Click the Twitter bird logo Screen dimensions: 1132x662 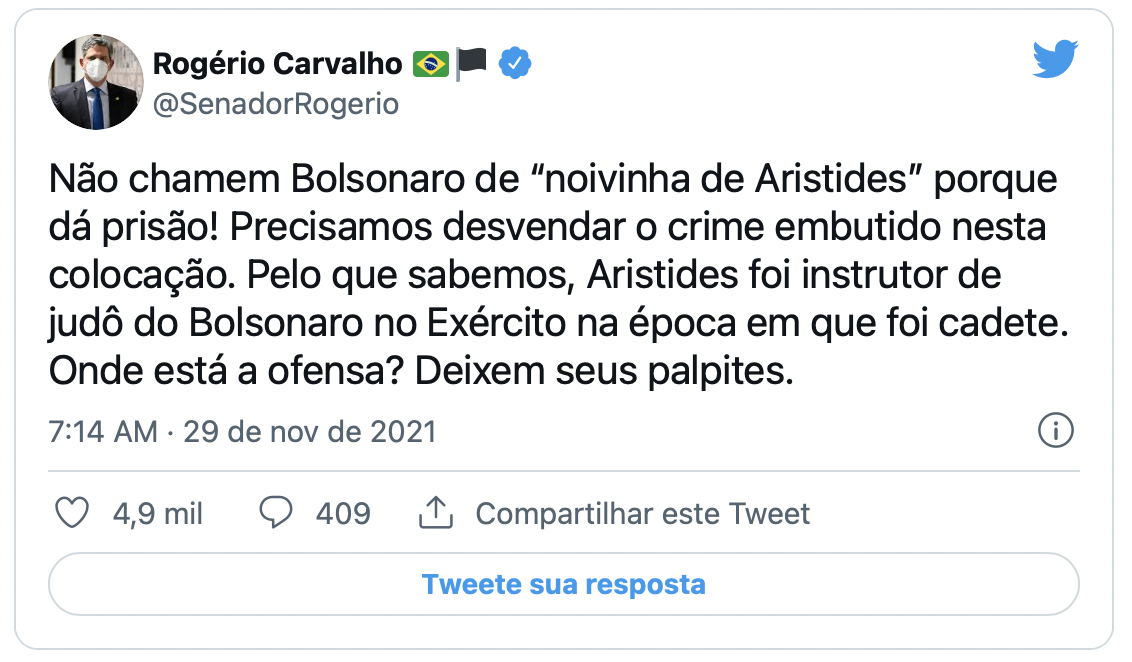click(1058, 60)
